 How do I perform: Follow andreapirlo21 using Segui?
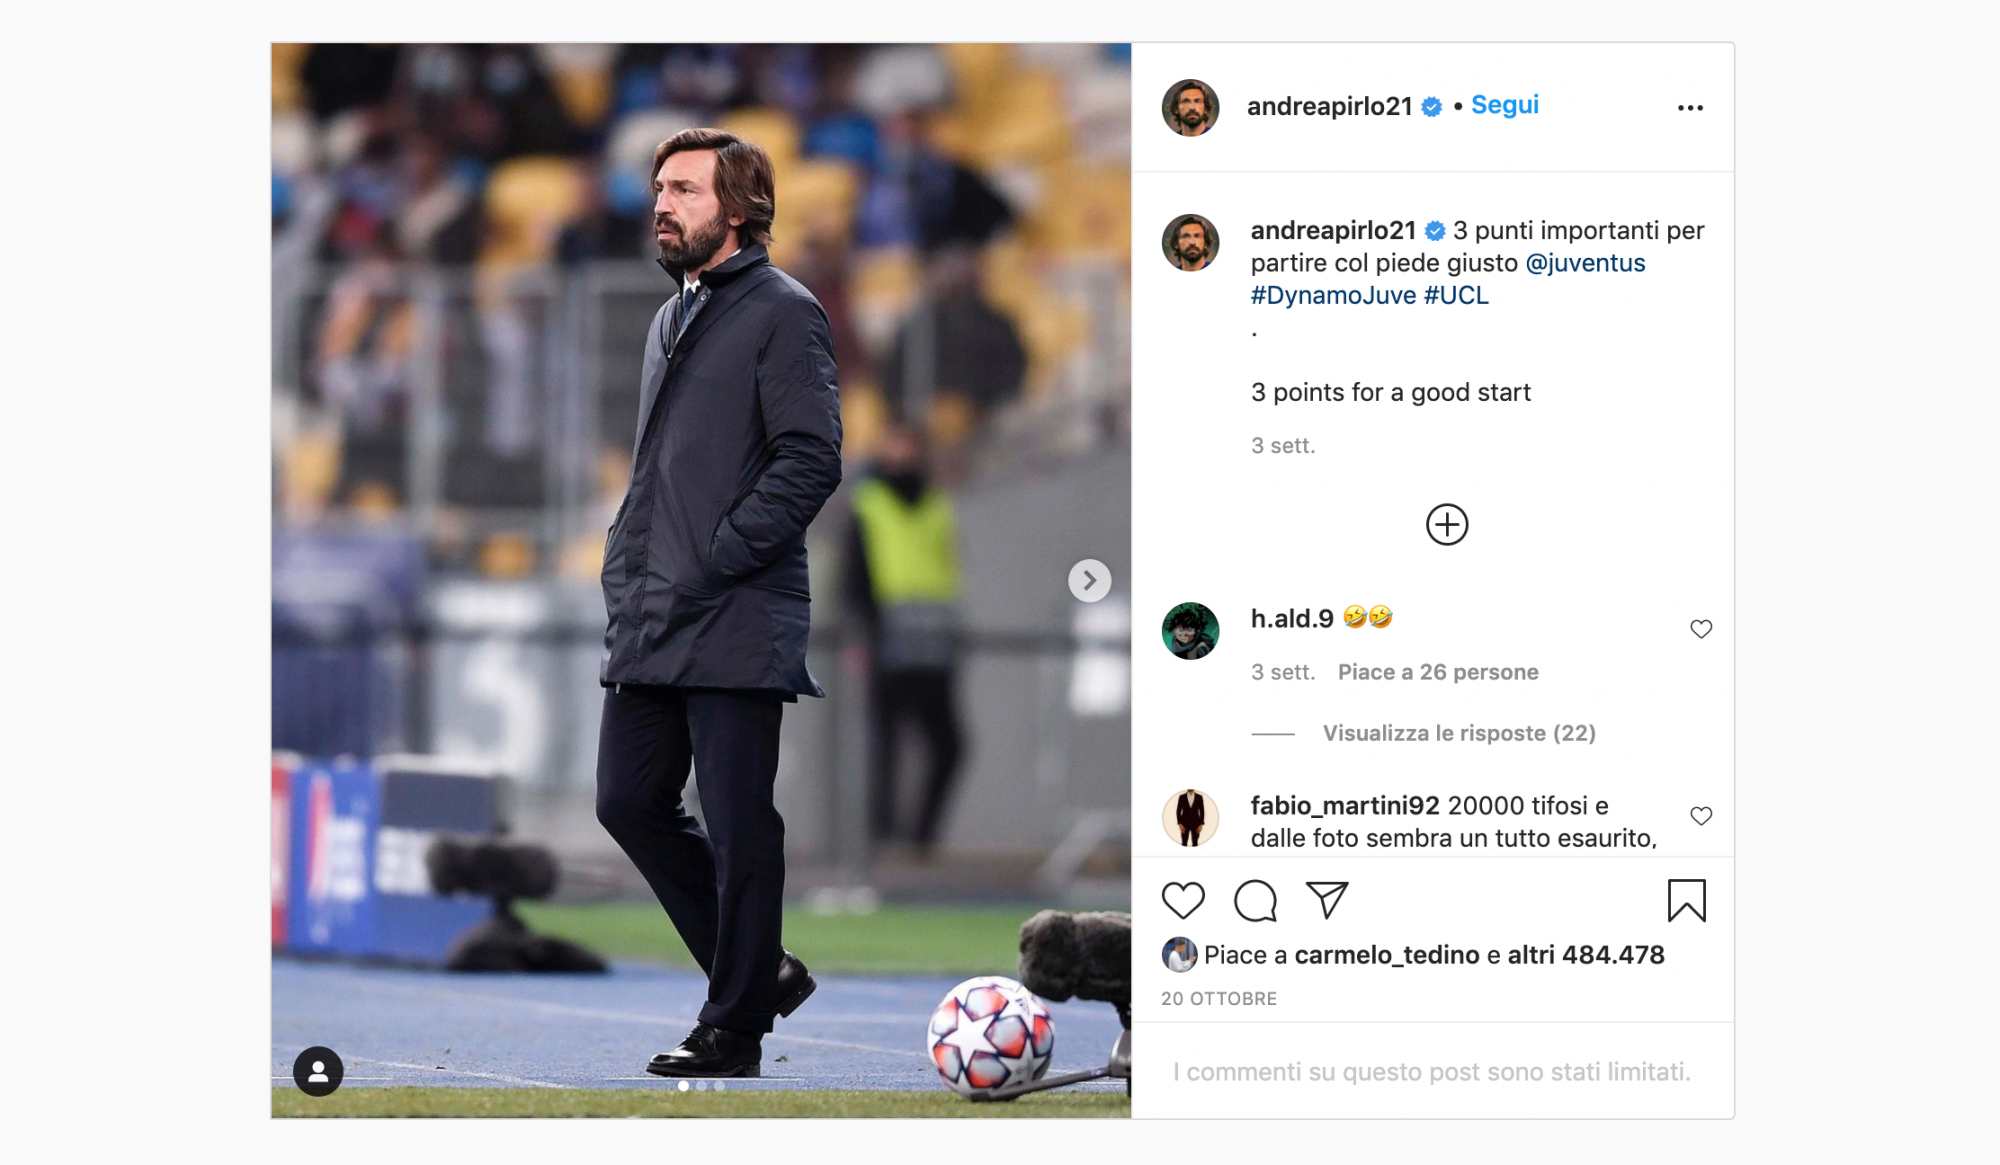tap(1504, 105)
